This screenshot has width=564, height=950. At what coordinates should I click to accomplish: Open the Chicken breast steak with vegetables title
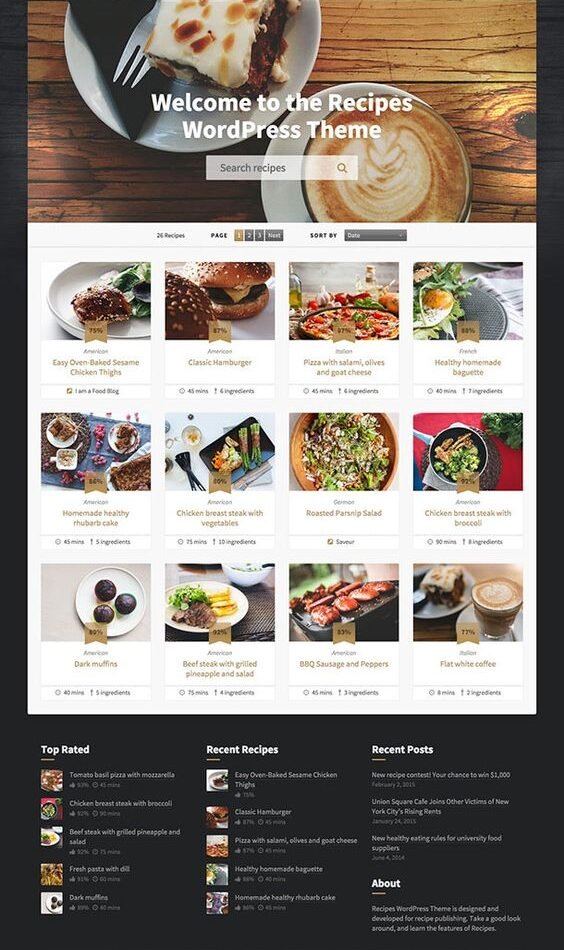[x=220, y=517]
